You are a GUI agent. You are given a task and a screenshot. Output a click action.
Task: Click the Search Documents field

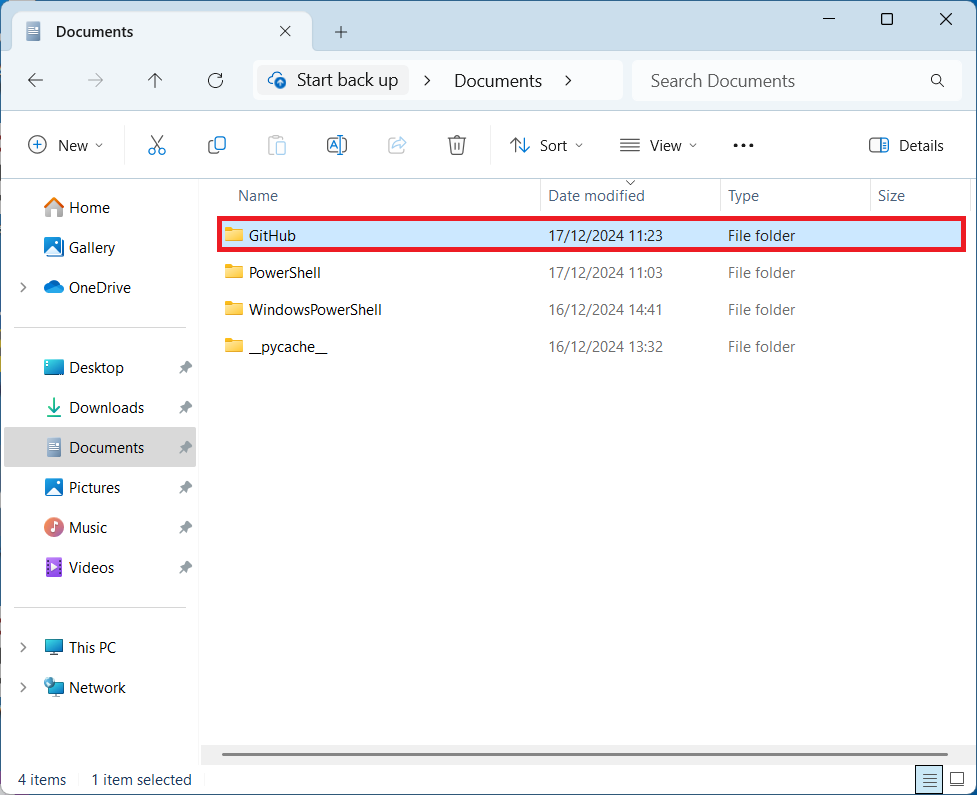pyautogui.click(x=780, y=81)
